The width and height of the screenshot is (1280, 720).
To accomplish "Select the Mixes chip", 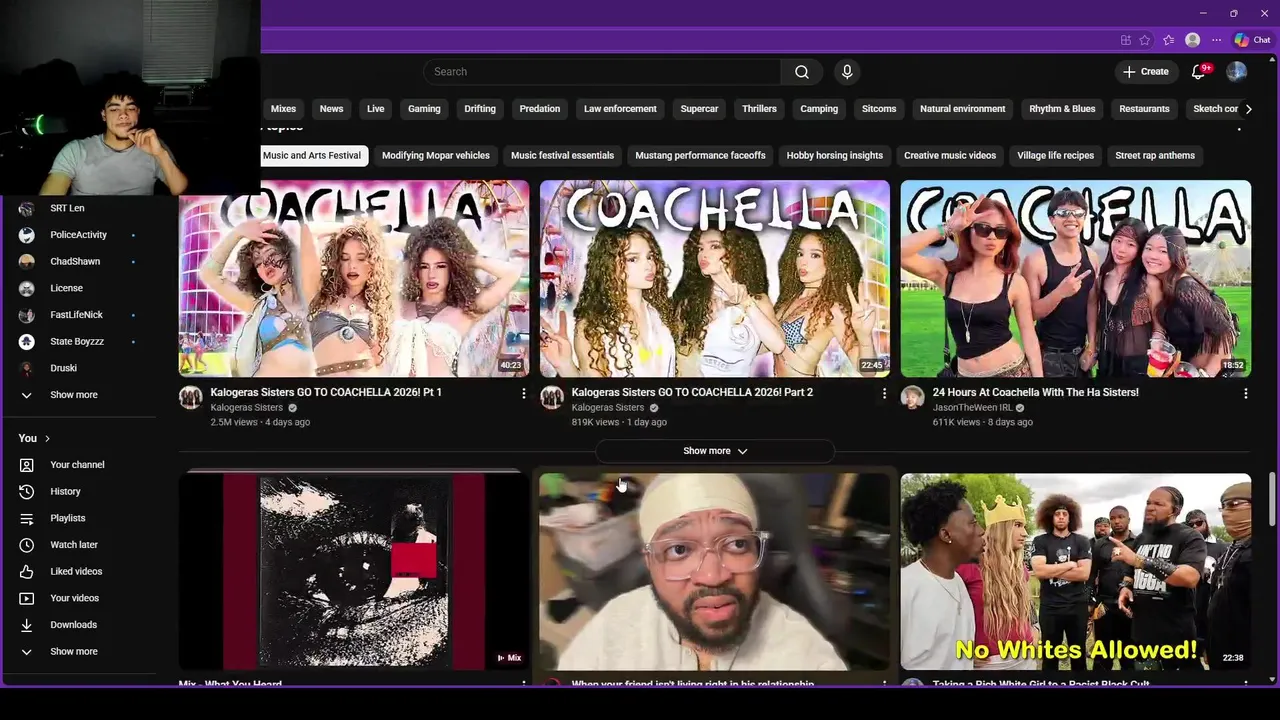I will (x=283, y=109).
